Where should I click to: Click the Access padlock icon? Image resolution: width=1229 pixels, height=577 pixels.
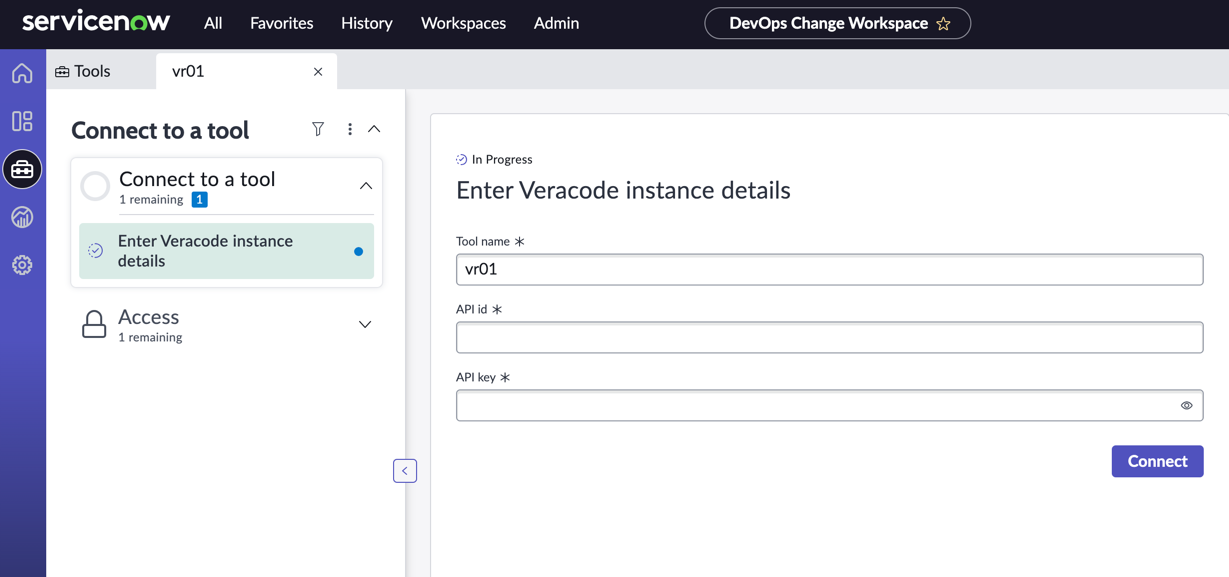[x=94, y=324]
